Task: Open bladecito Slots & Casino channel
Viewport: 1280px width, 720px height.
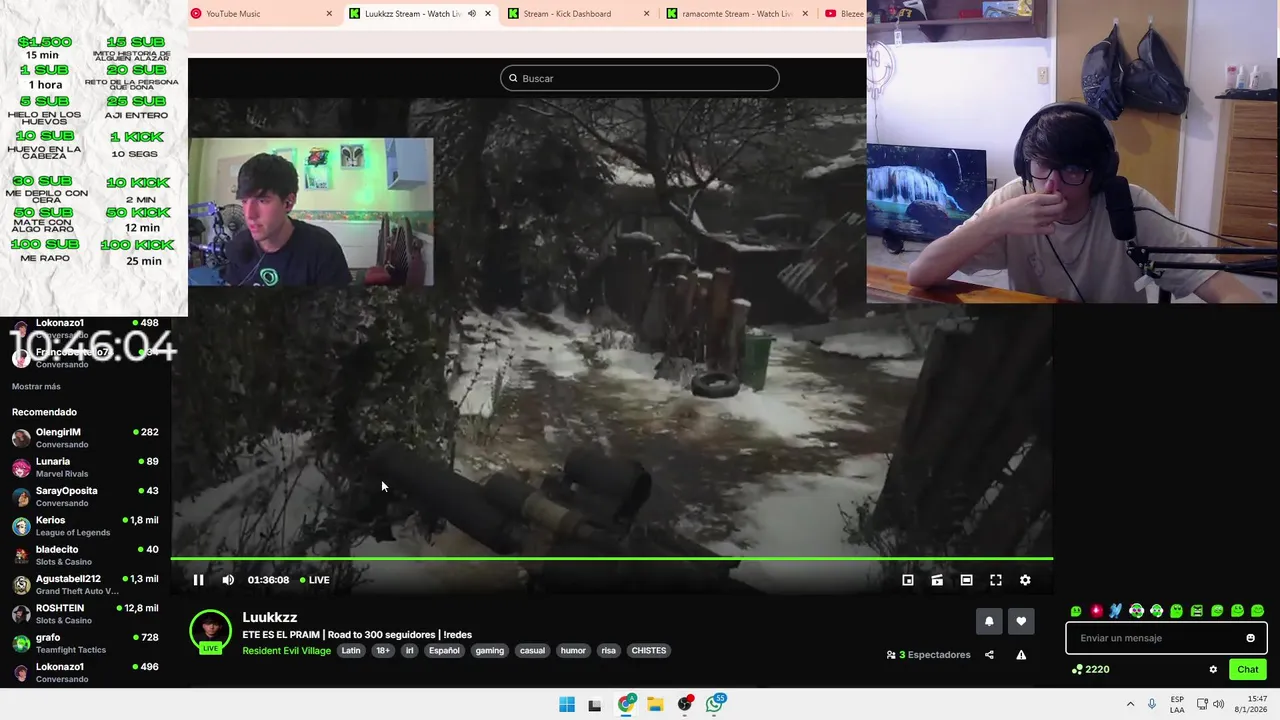Action: pos(85,555)
